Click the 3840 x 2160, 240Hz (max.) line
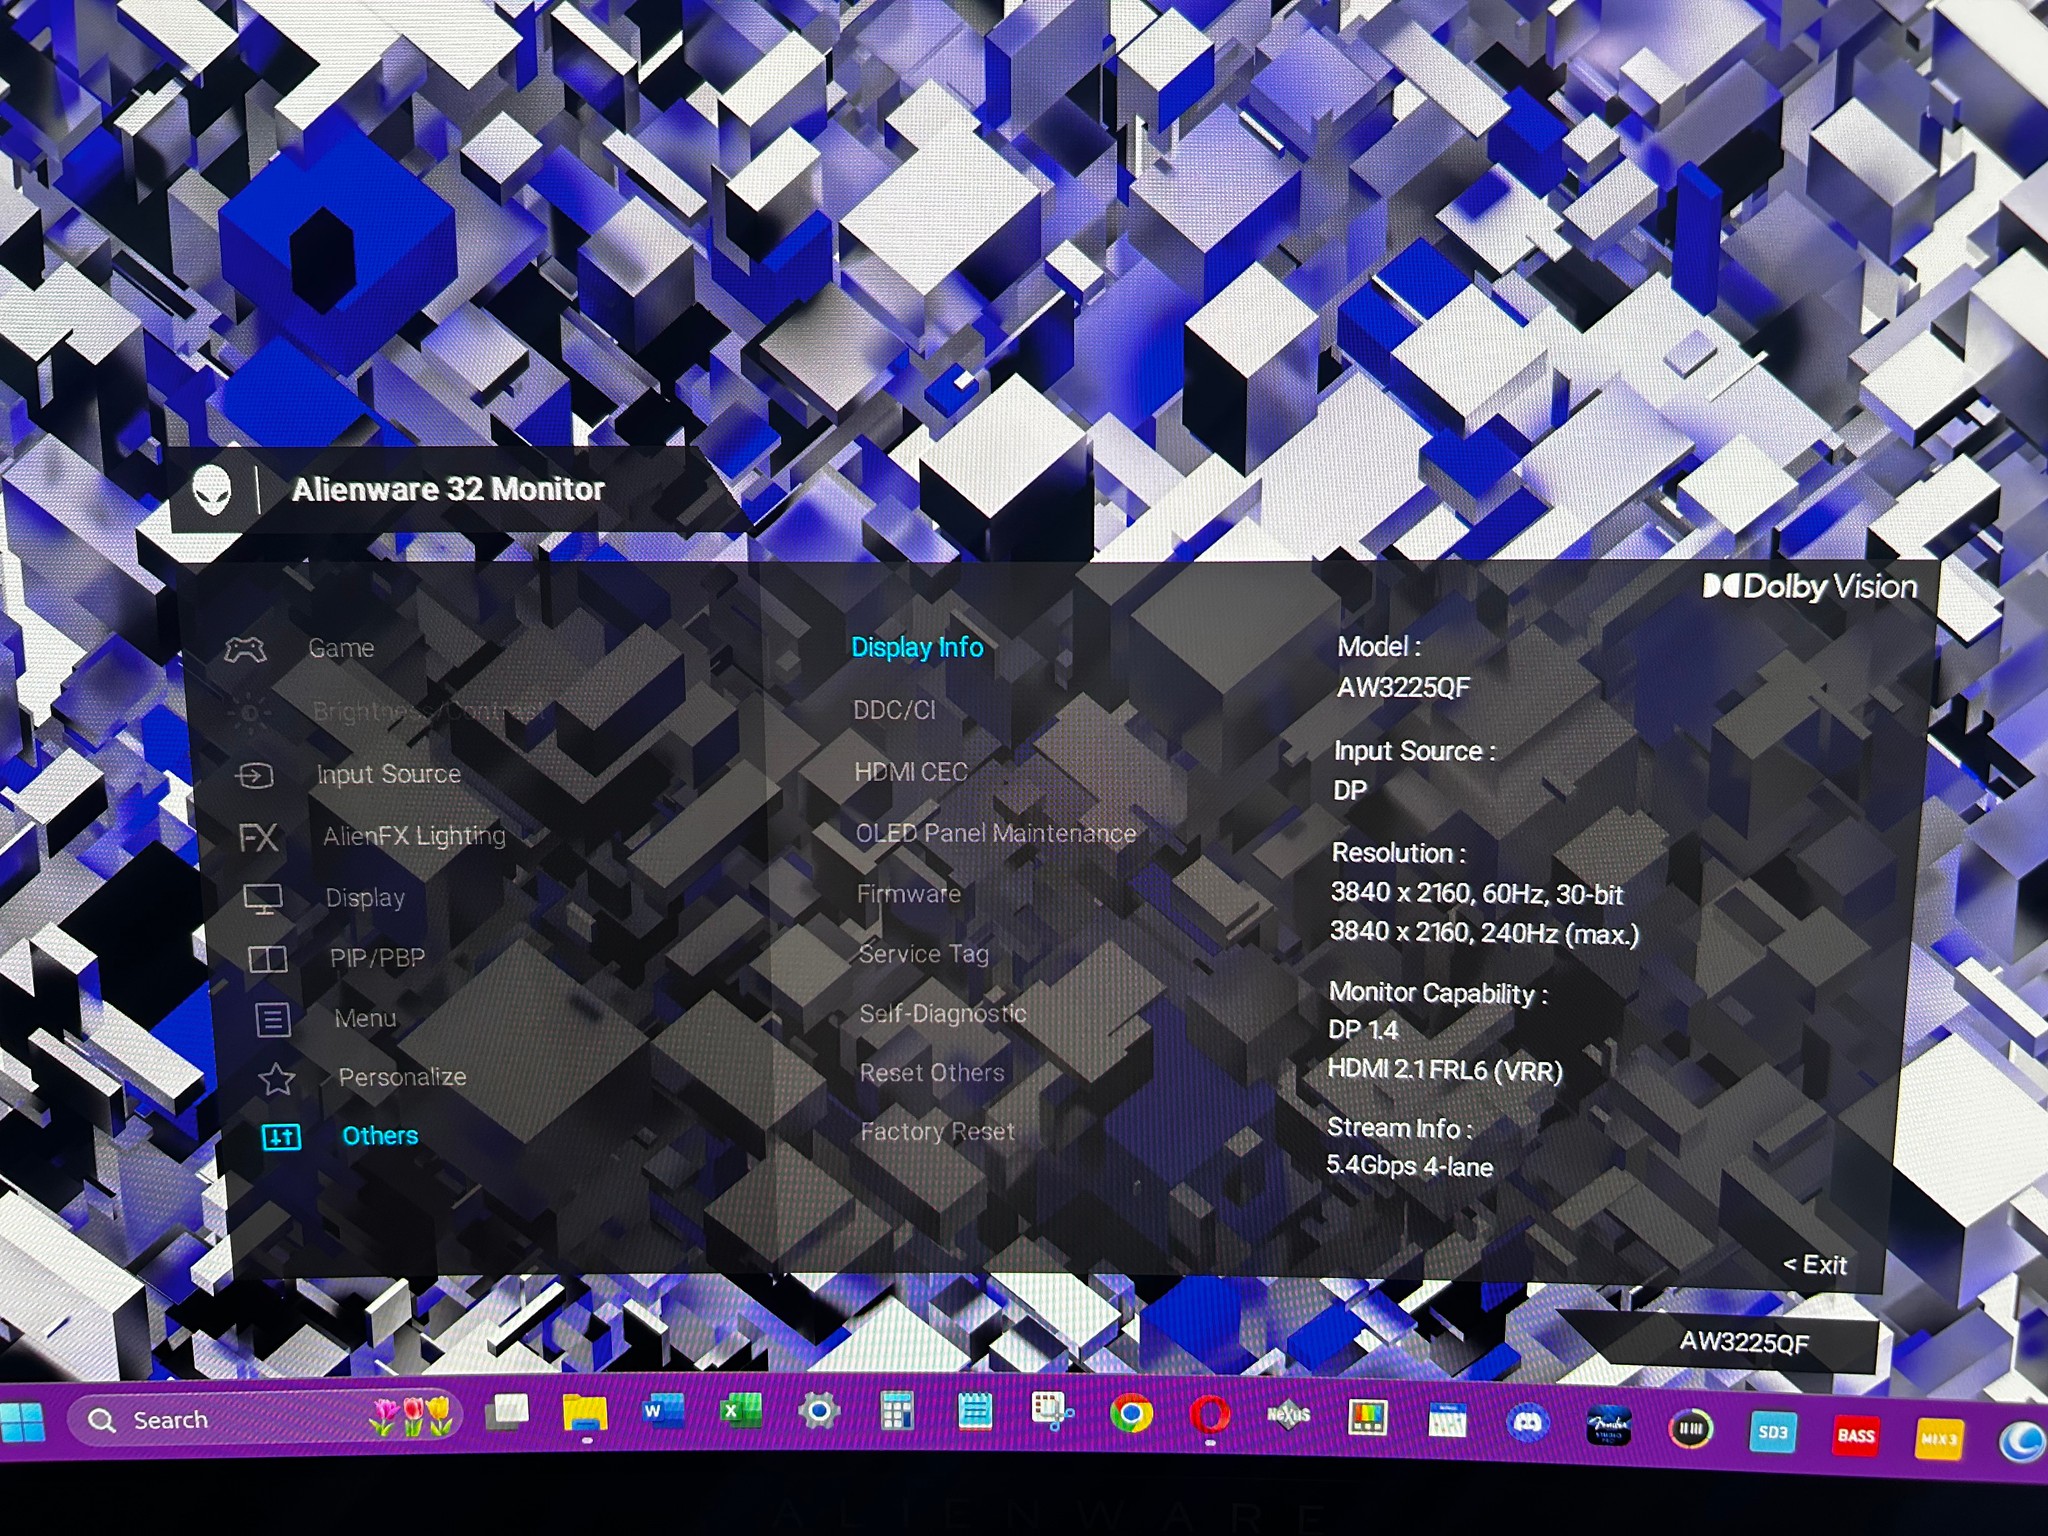The image size is (2048, 1536). click(1484, 933)
